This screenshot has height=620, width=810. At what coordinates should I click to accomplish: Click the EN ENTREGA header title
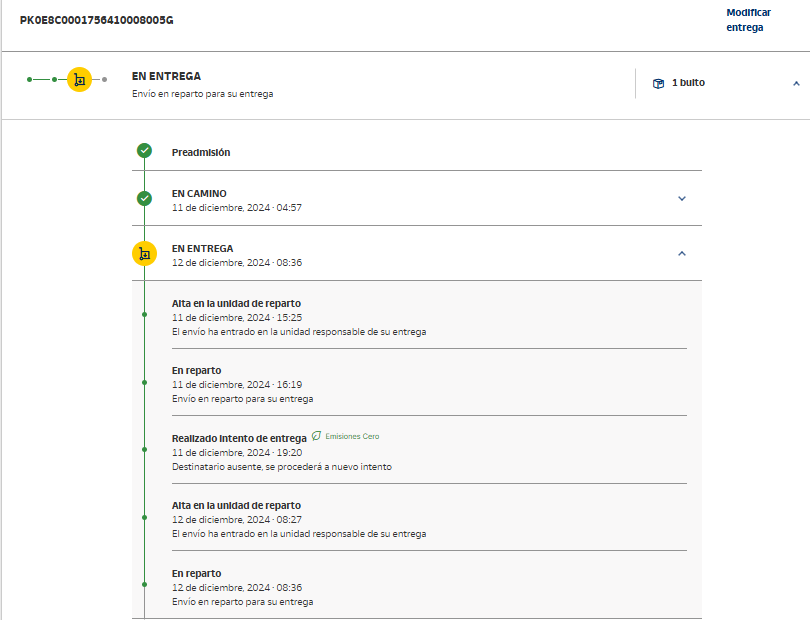click(166, 76)
